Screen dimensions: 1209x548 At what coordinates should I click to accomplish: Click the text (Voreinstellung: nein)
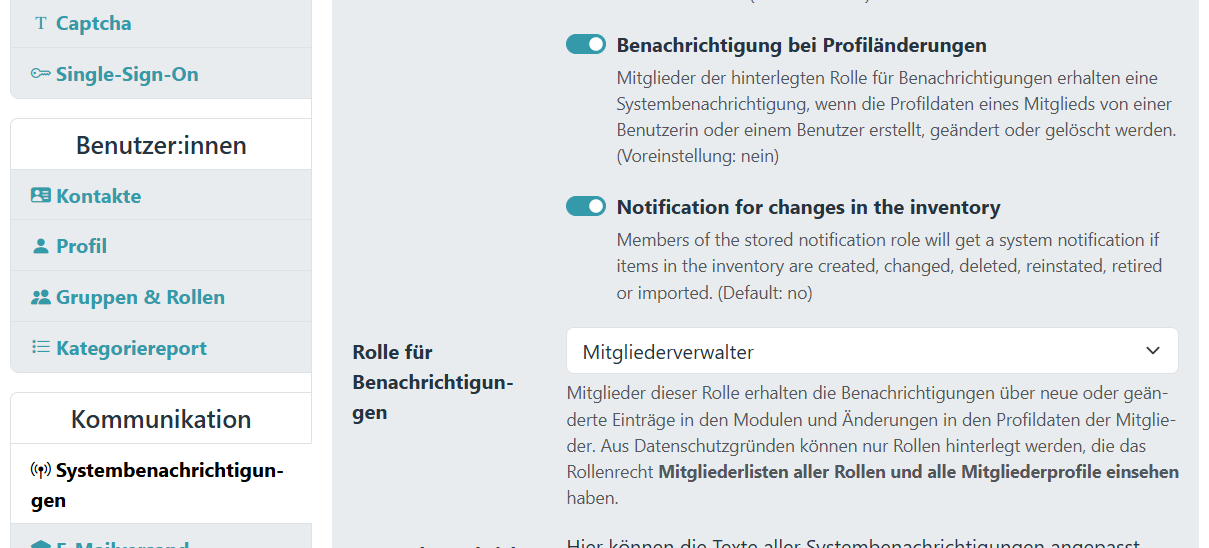tap(698, 156)
